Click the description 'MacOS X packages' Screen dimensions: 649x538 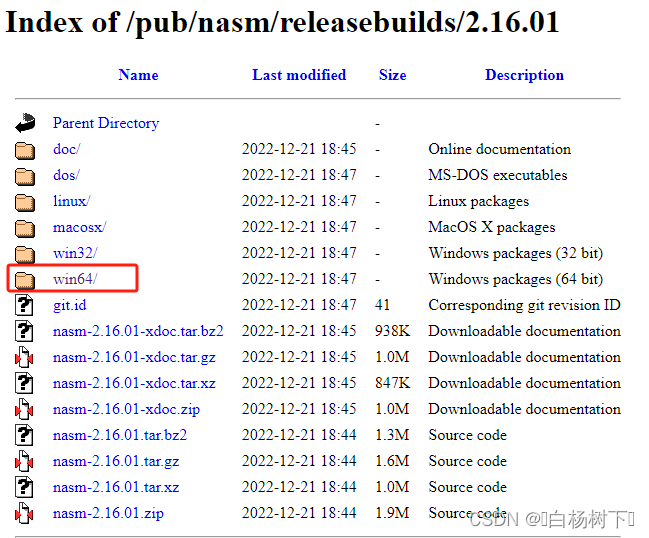(492, 227)
